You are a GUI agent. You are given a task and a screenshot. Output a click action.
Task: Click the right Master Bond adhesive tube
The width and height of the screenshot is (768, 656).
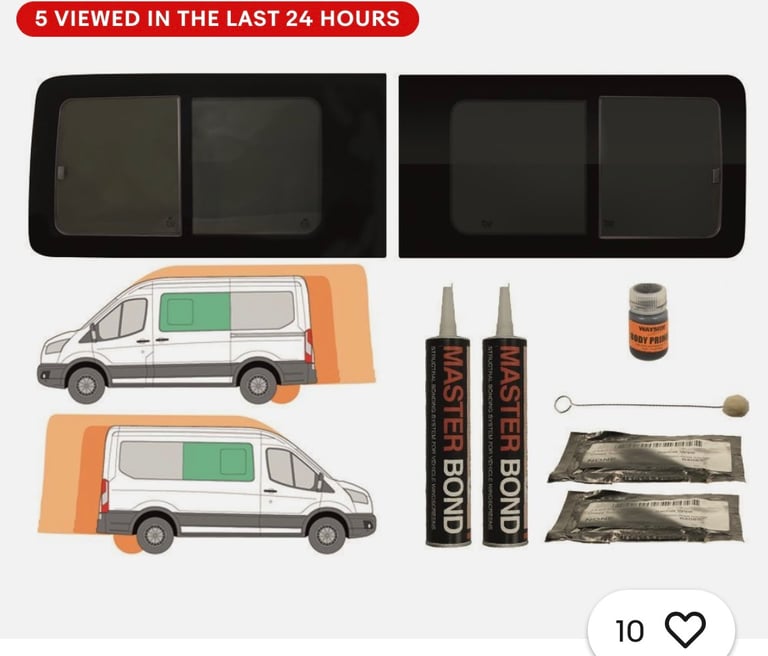[504, 416]
